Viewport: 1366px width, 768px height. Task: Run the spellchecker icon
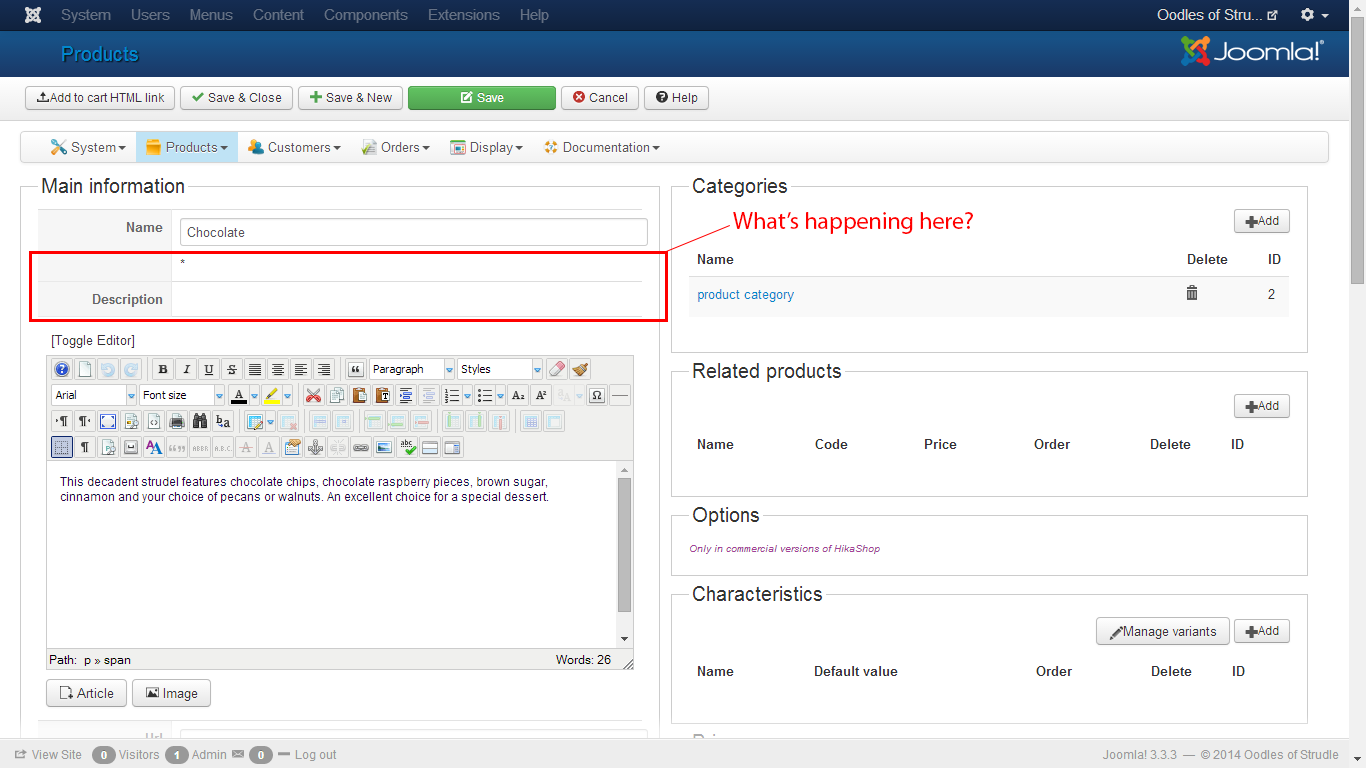tap(407, 447)
